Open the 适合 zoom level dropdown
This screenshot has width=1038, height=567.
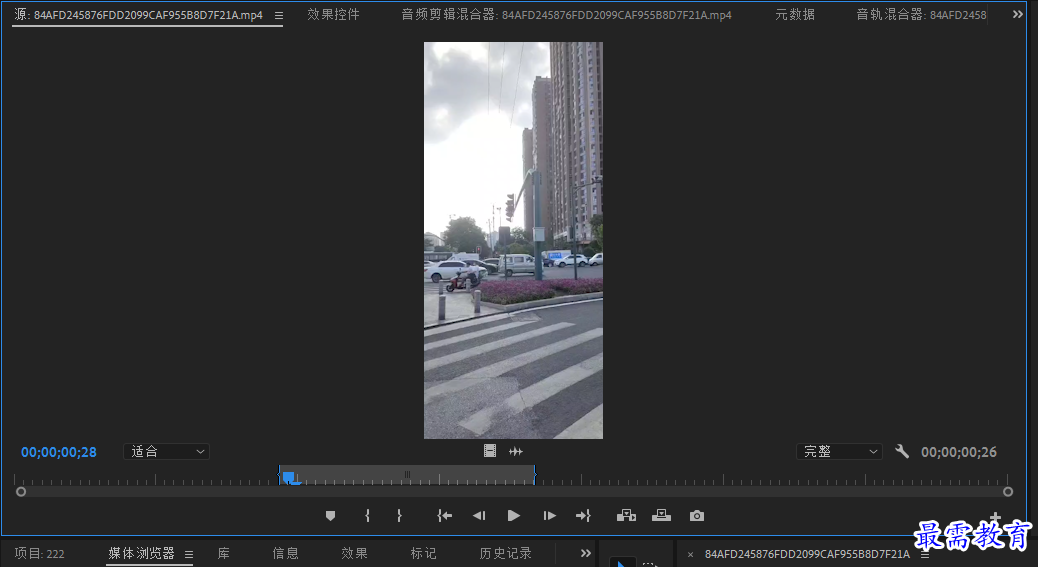click(166, 451)
